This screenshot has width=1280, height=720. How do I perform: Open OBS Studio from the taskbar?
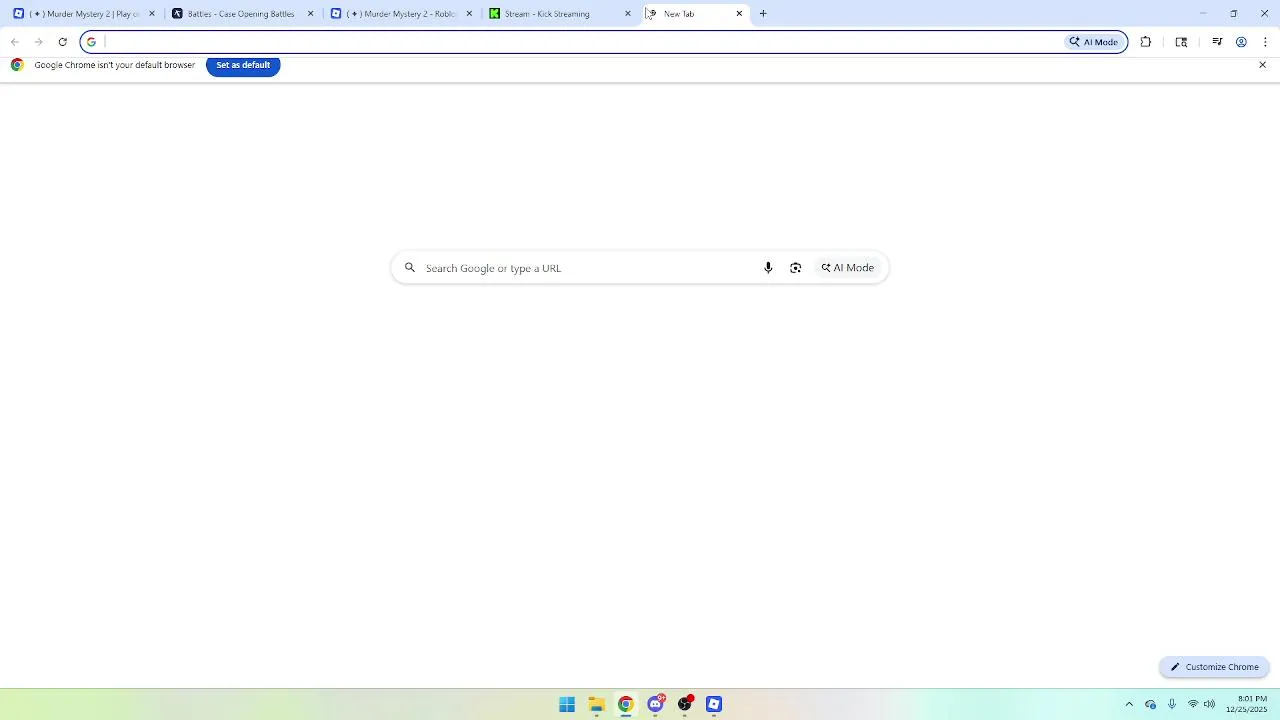[x=685, y=704]
